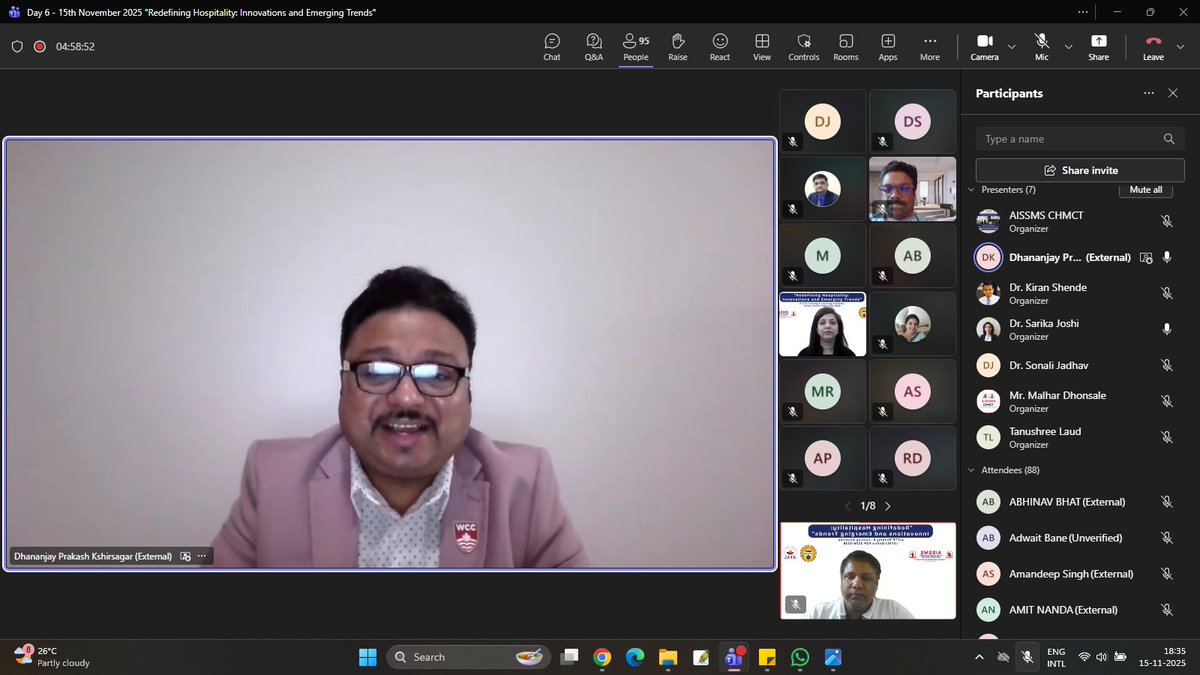The image size is (1200, 675).
Task: Expand the Camera options dropdown
Action: [x=1011, y=46]
